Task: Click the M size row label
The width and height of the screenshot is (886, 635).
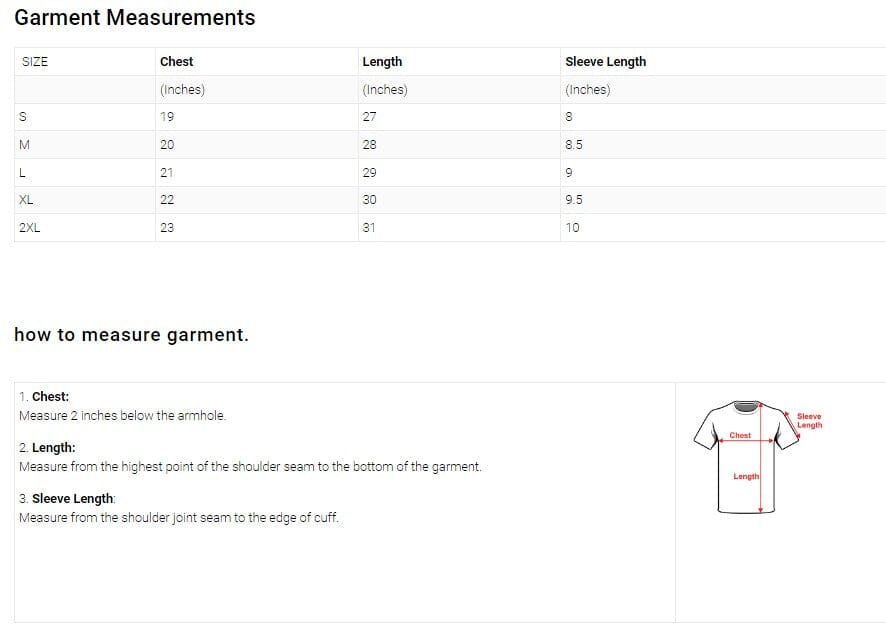Action: pos(24,144)
